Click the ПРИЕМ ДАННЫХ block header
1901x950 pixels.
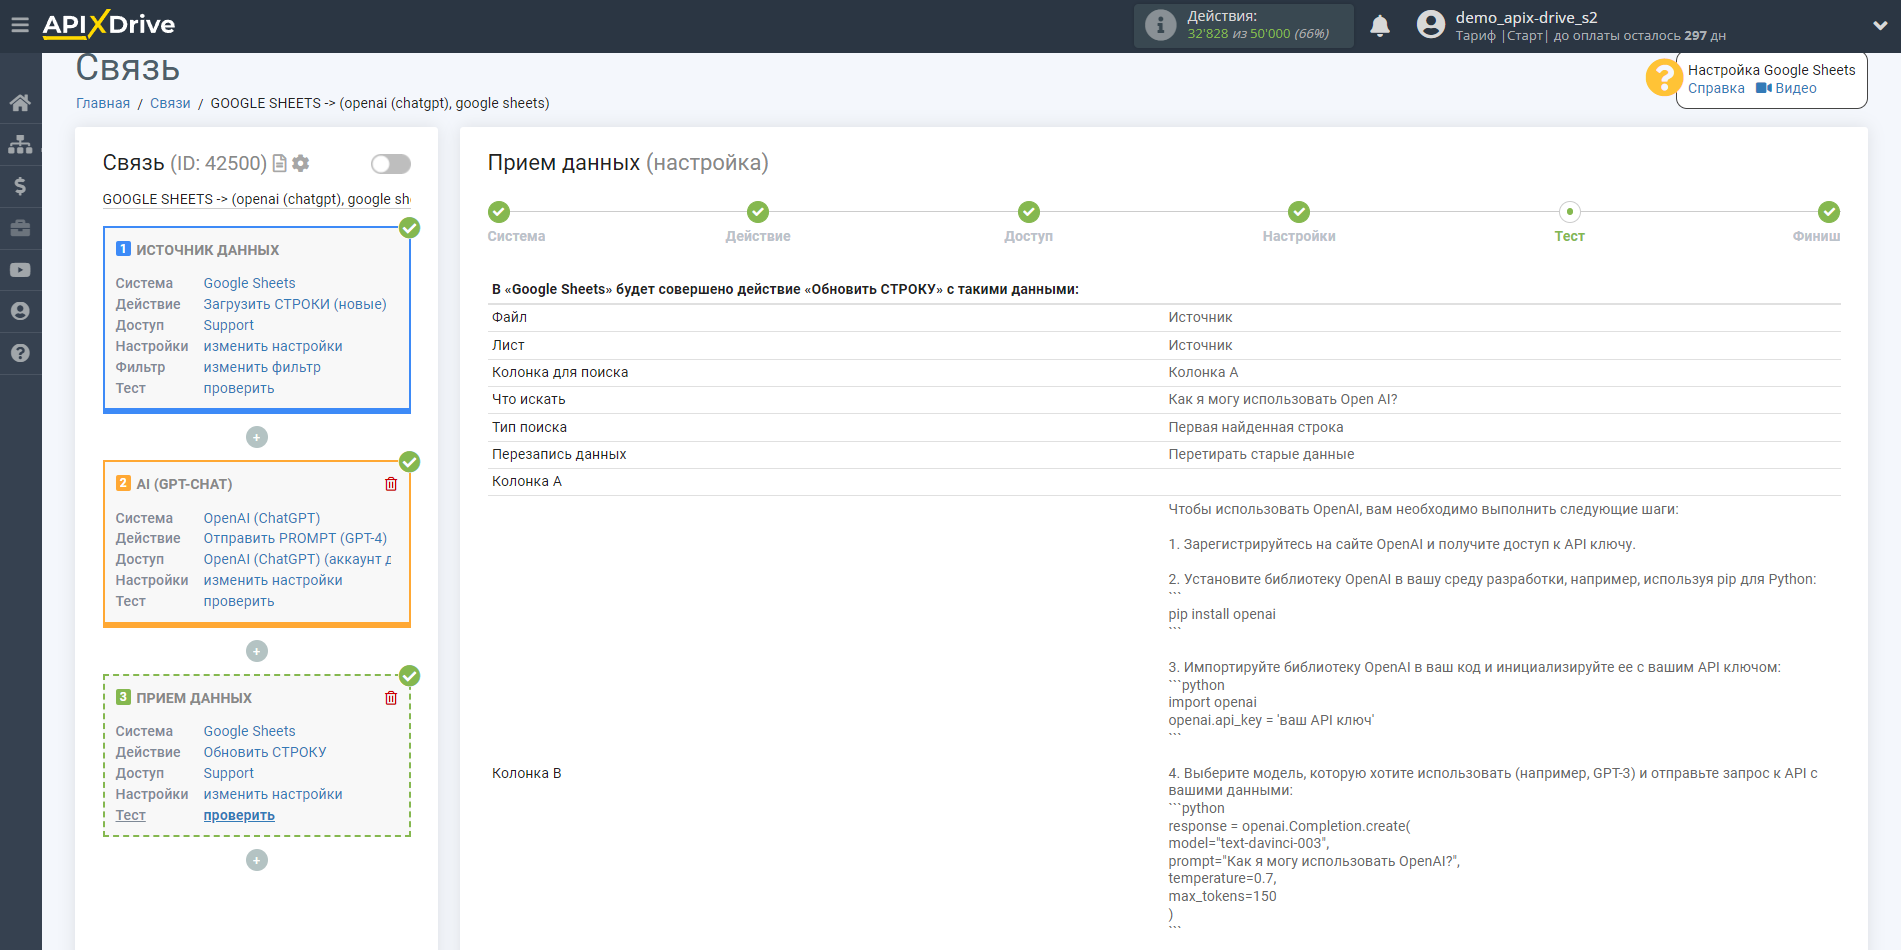point(194,698)
